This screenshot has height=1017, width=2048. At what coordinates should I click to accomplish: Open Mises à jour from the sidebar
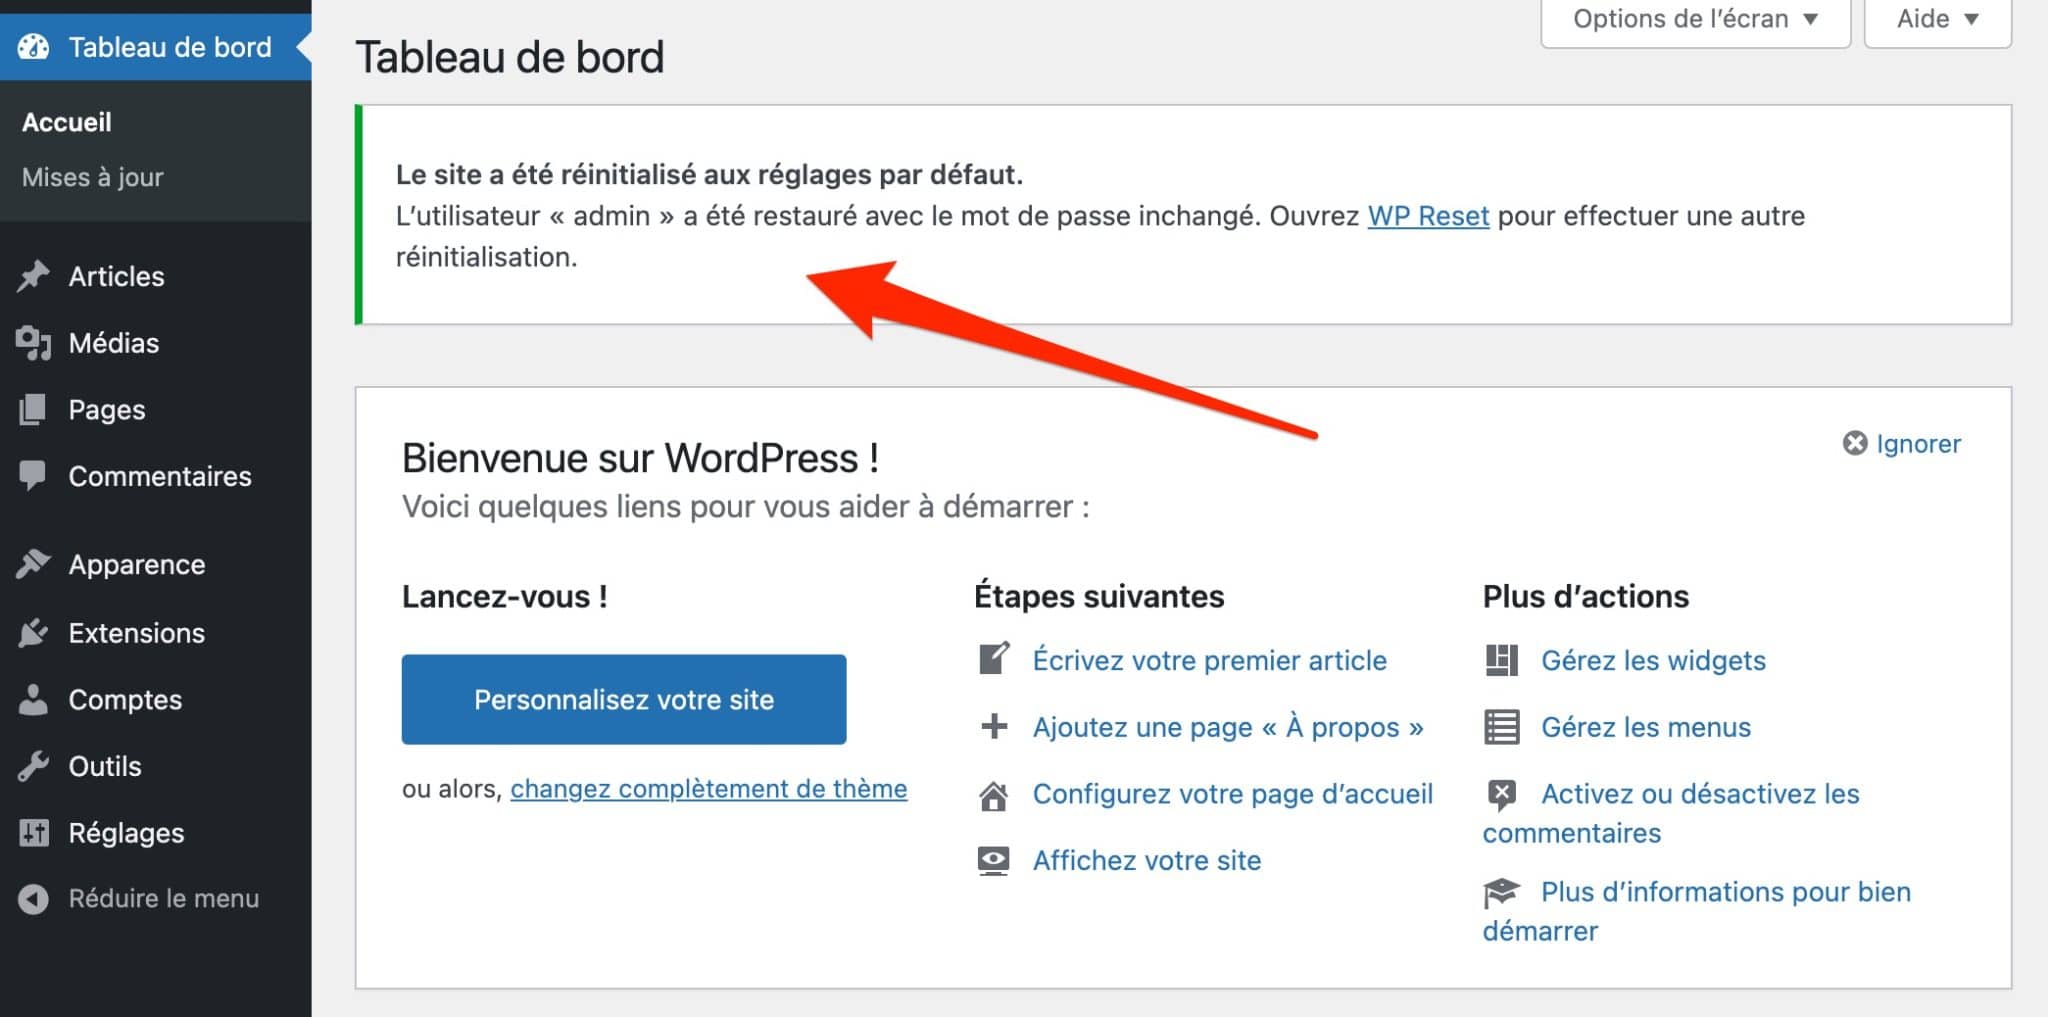tap(91, 177)
